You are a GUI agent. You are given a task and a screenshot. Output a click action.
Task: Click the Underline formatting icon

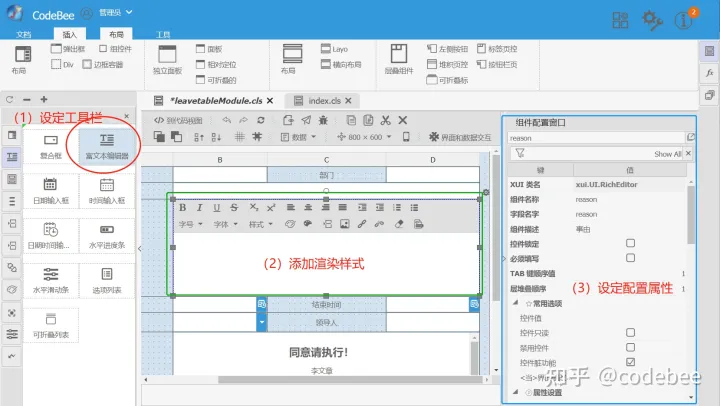(x=216, y=208)
